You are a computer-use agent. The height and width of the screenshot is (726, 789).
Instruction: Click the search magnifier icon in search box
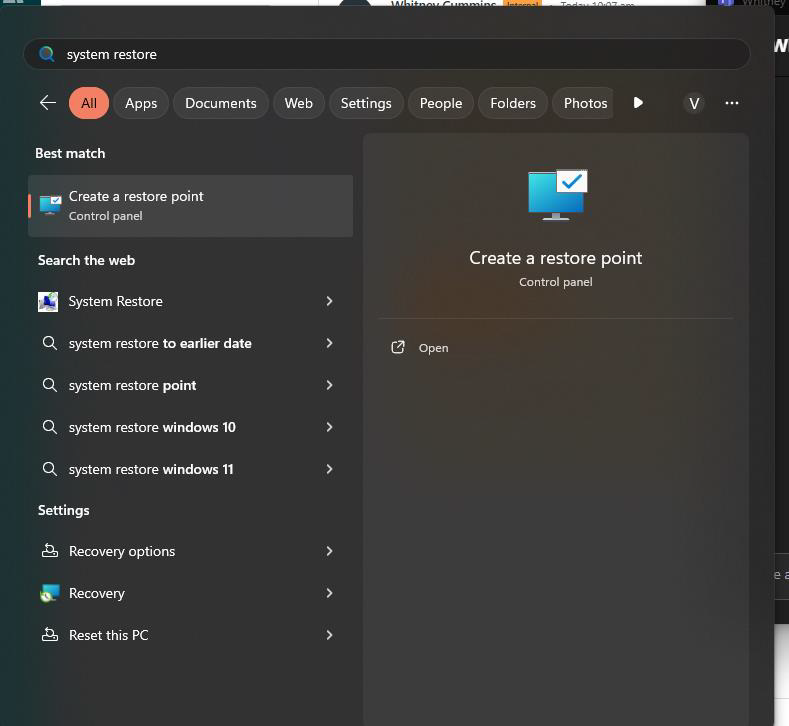click(x=46, y=54)
